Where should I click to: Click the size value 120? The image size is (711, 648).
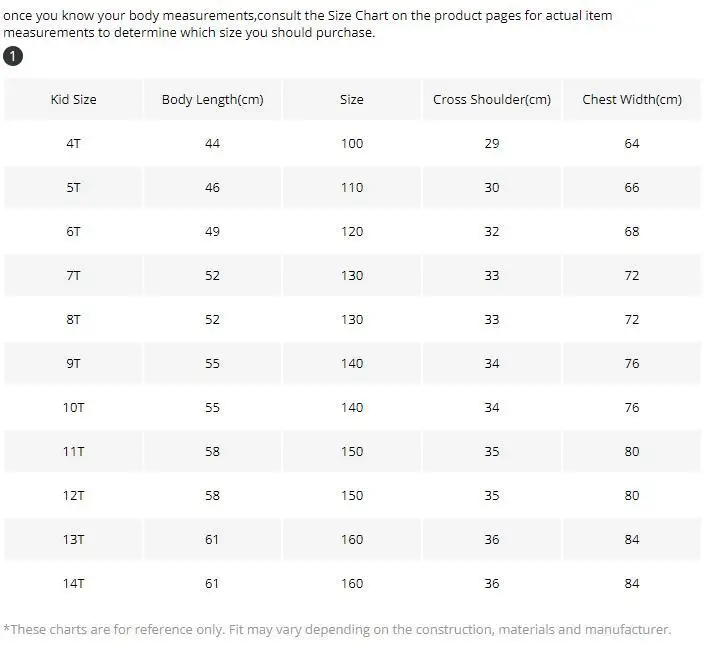(x=352, y=232)
